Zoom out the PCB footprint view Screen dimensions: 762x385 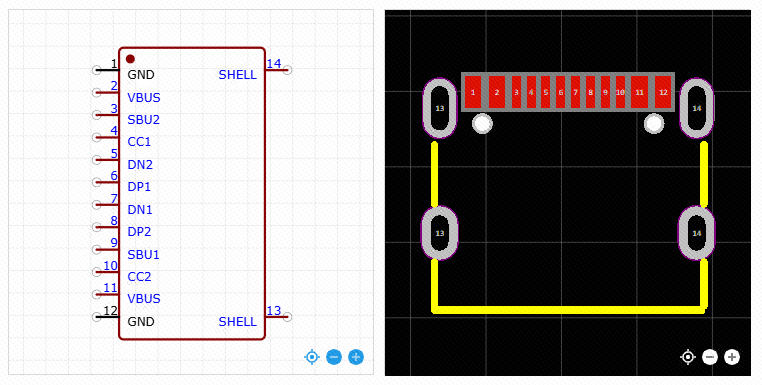point(710,357)
